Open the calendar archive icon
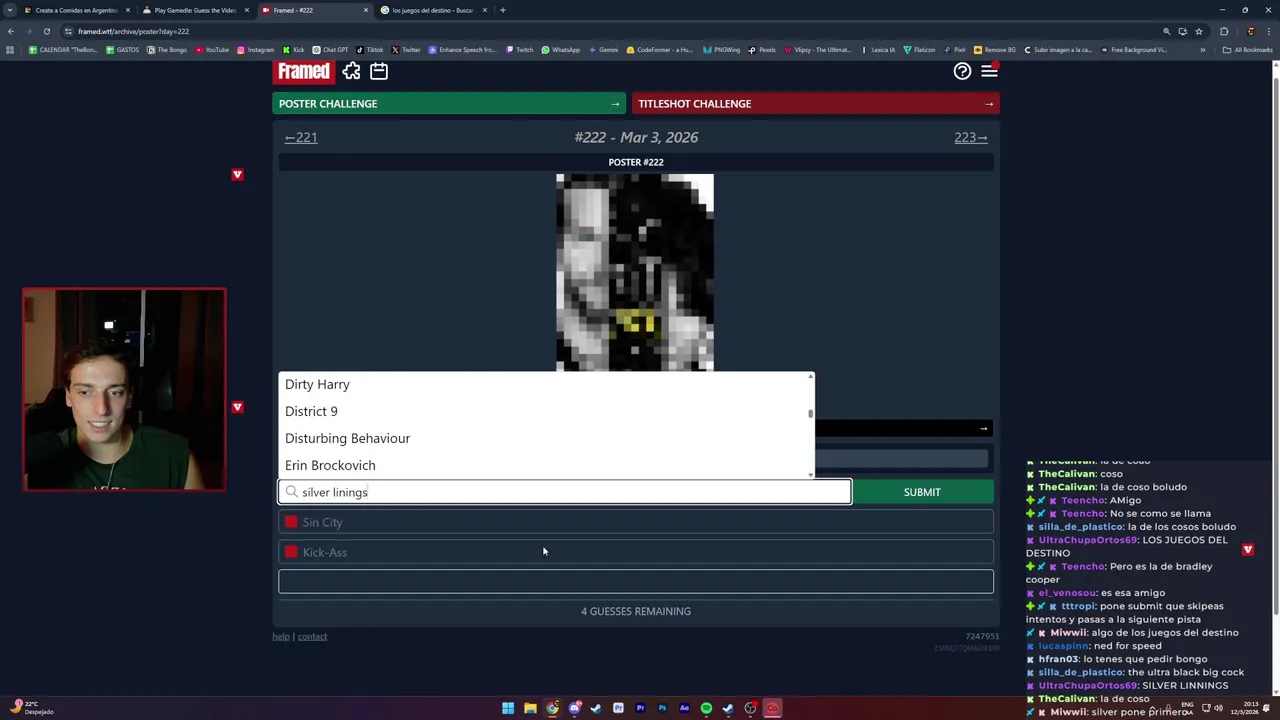1280x720 pixels. [x=379, y=71]
